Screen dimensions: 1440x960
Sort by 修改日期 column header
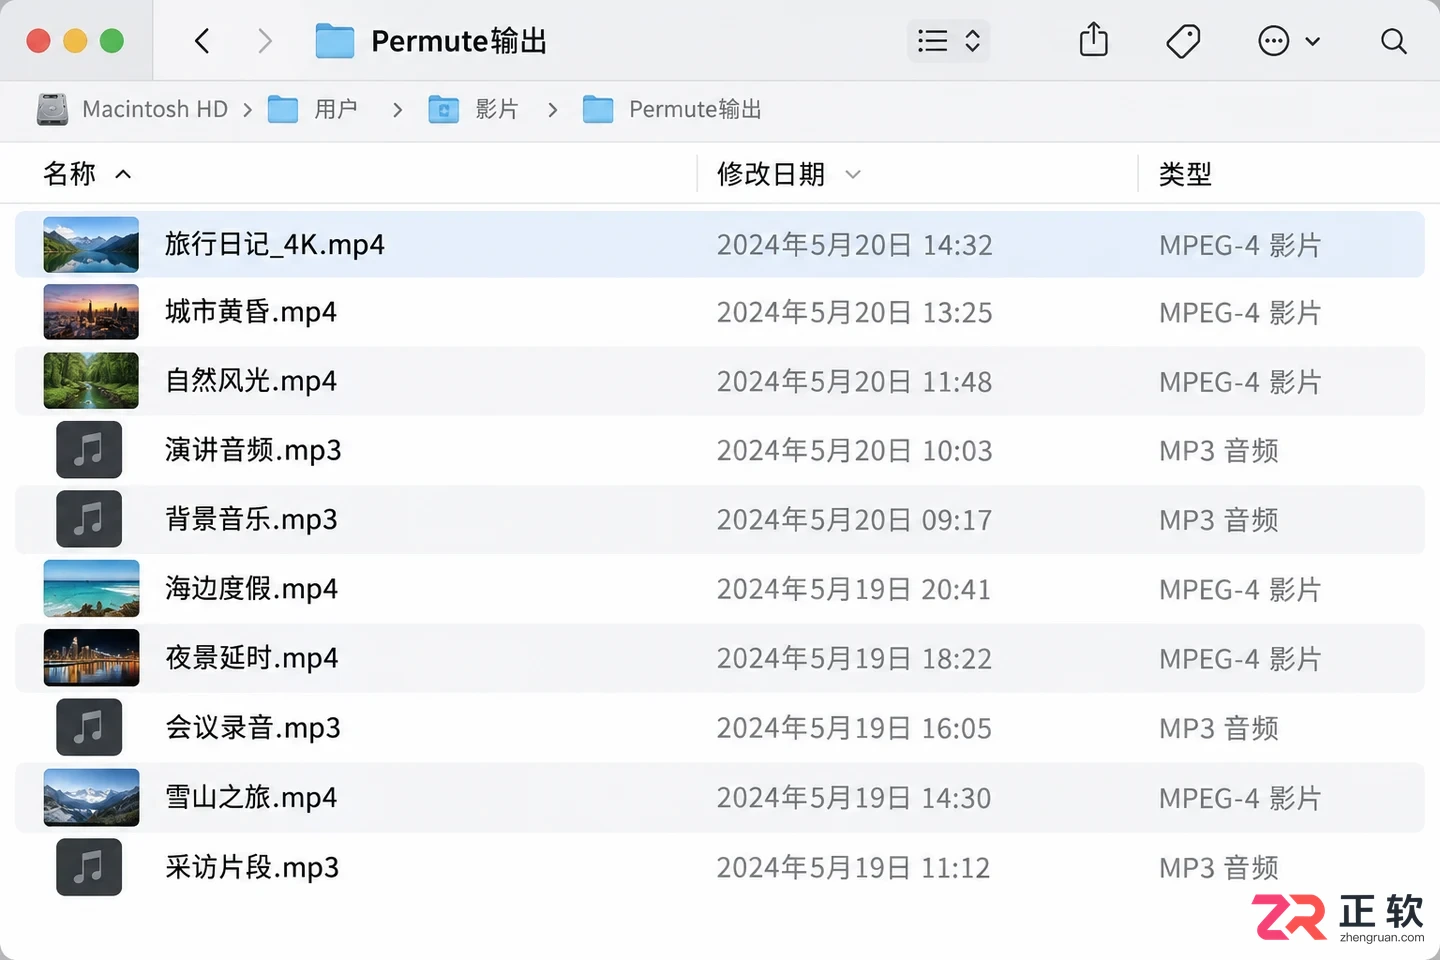point(789,174)
